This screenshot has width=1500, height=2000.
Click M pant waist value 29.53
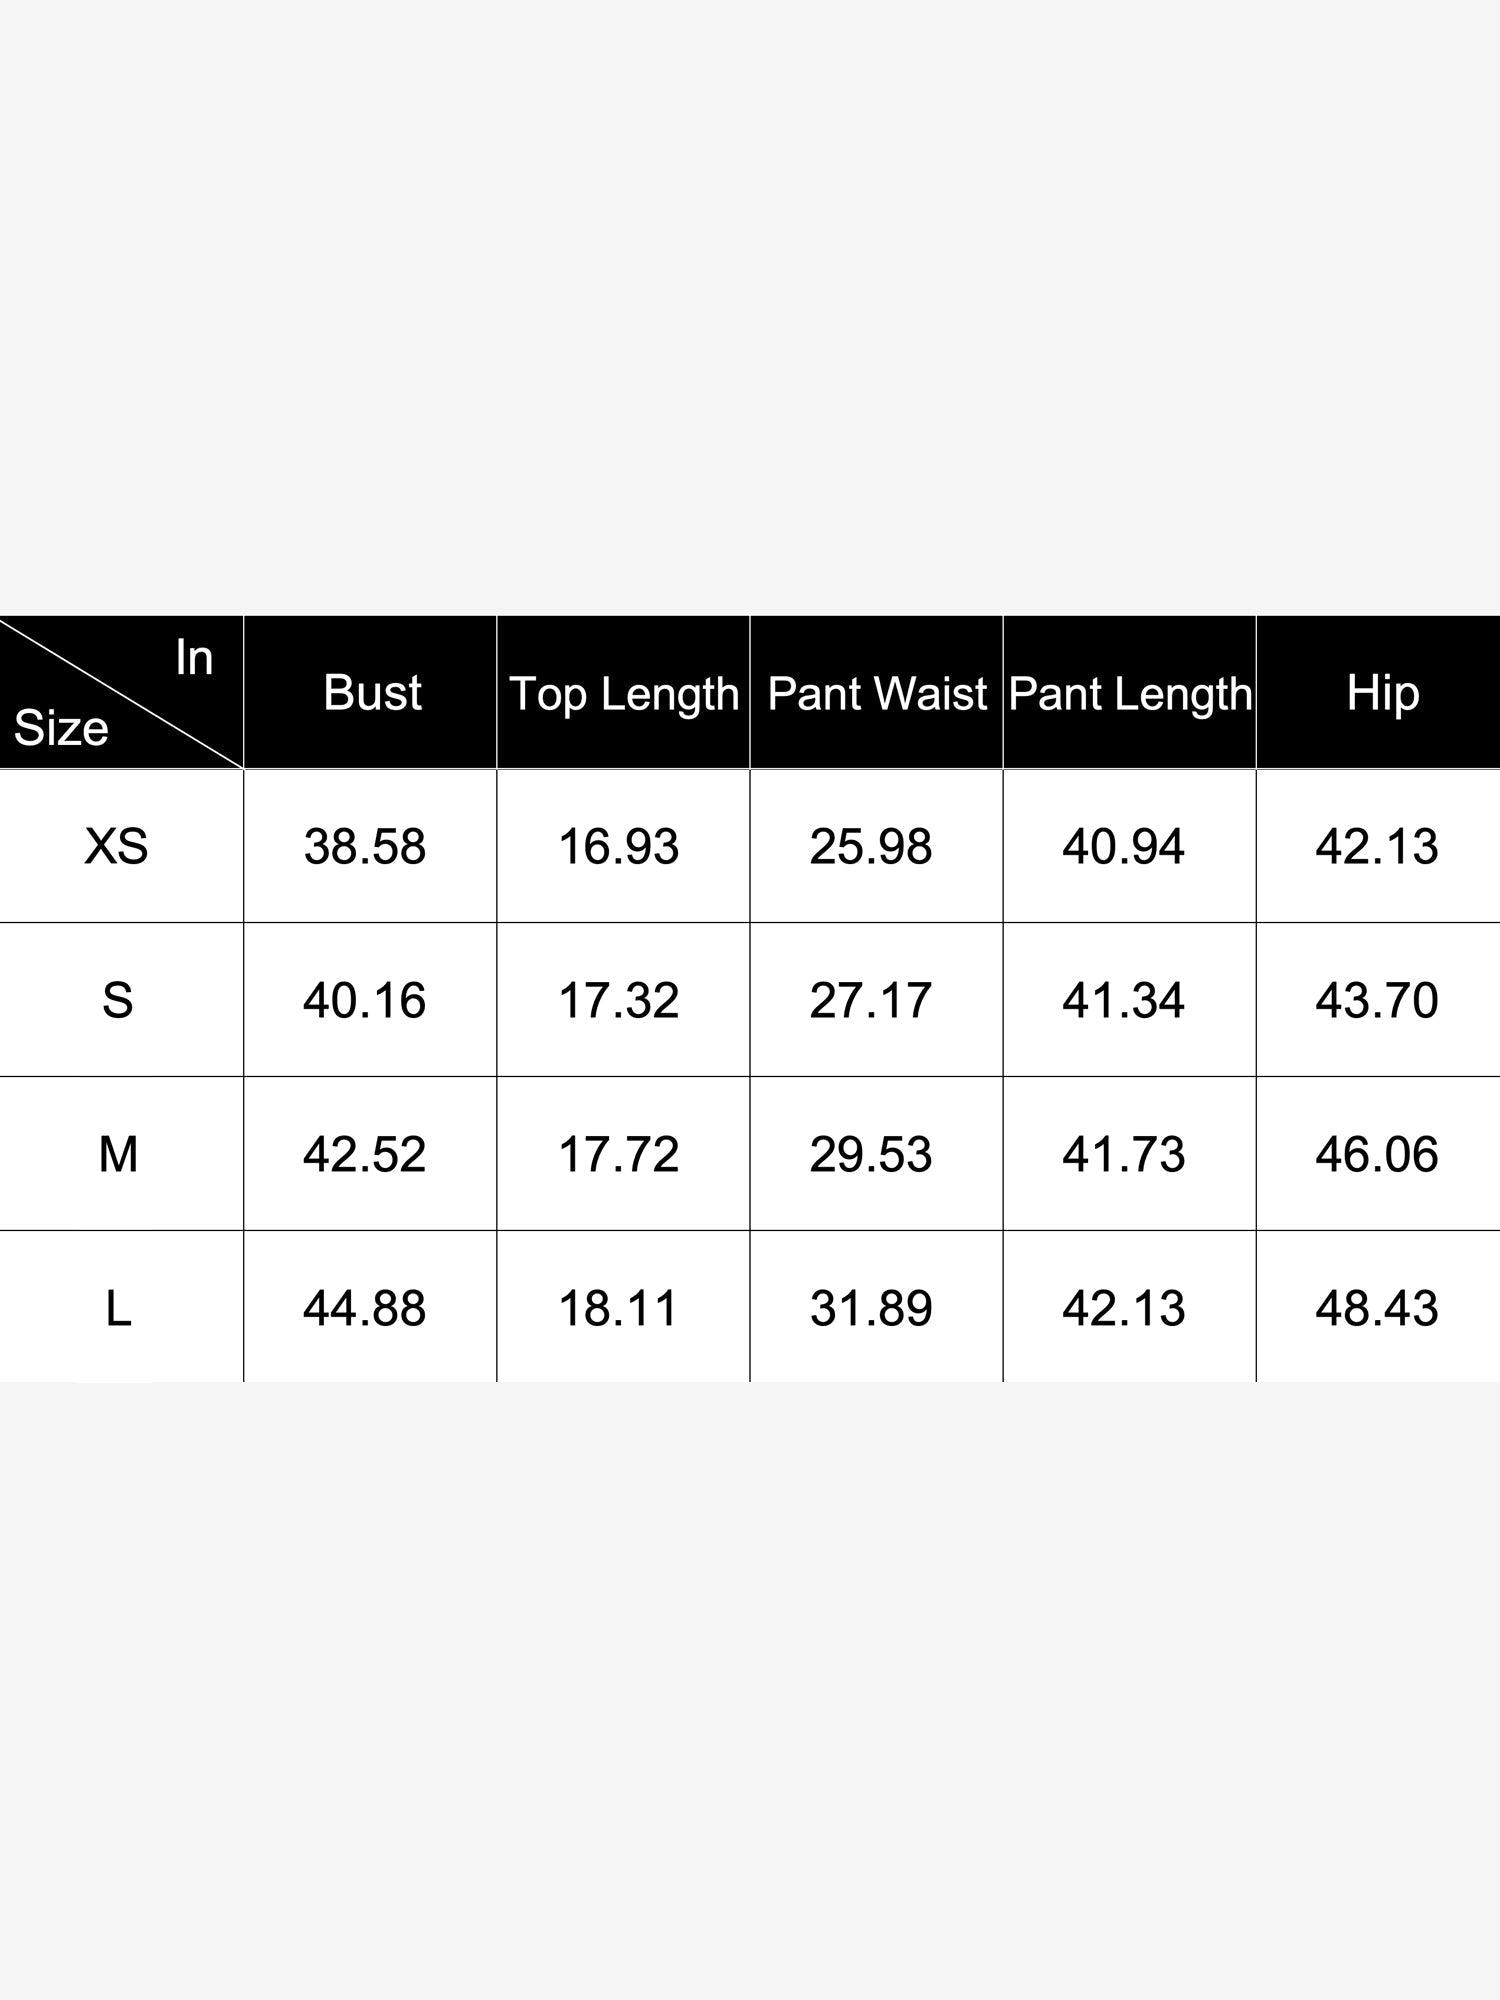coord(871,1155)
